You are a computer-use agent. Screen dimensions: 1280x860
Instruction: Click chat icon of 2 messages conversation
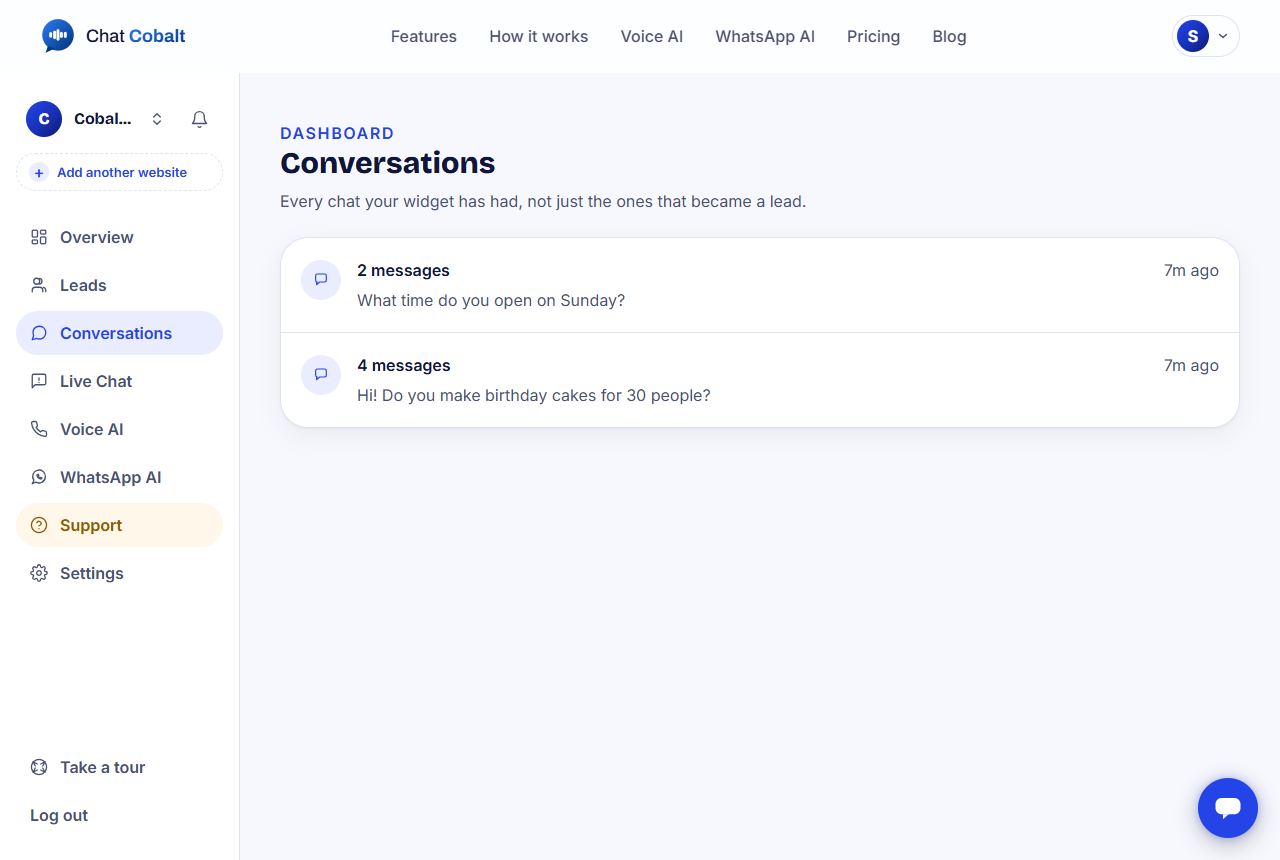pyautogui.click(x=321, y=280)
